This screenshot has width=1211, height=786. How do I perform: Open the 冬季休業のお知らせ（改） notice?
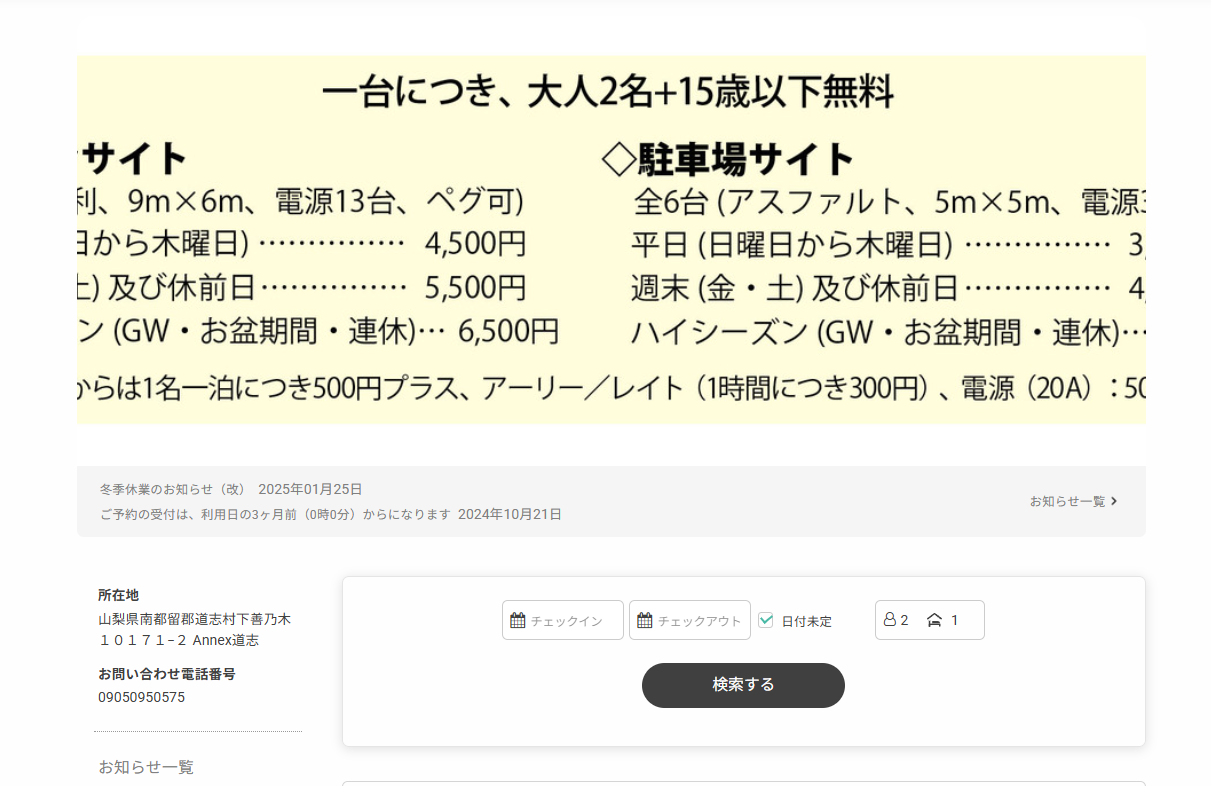point(230,489)
